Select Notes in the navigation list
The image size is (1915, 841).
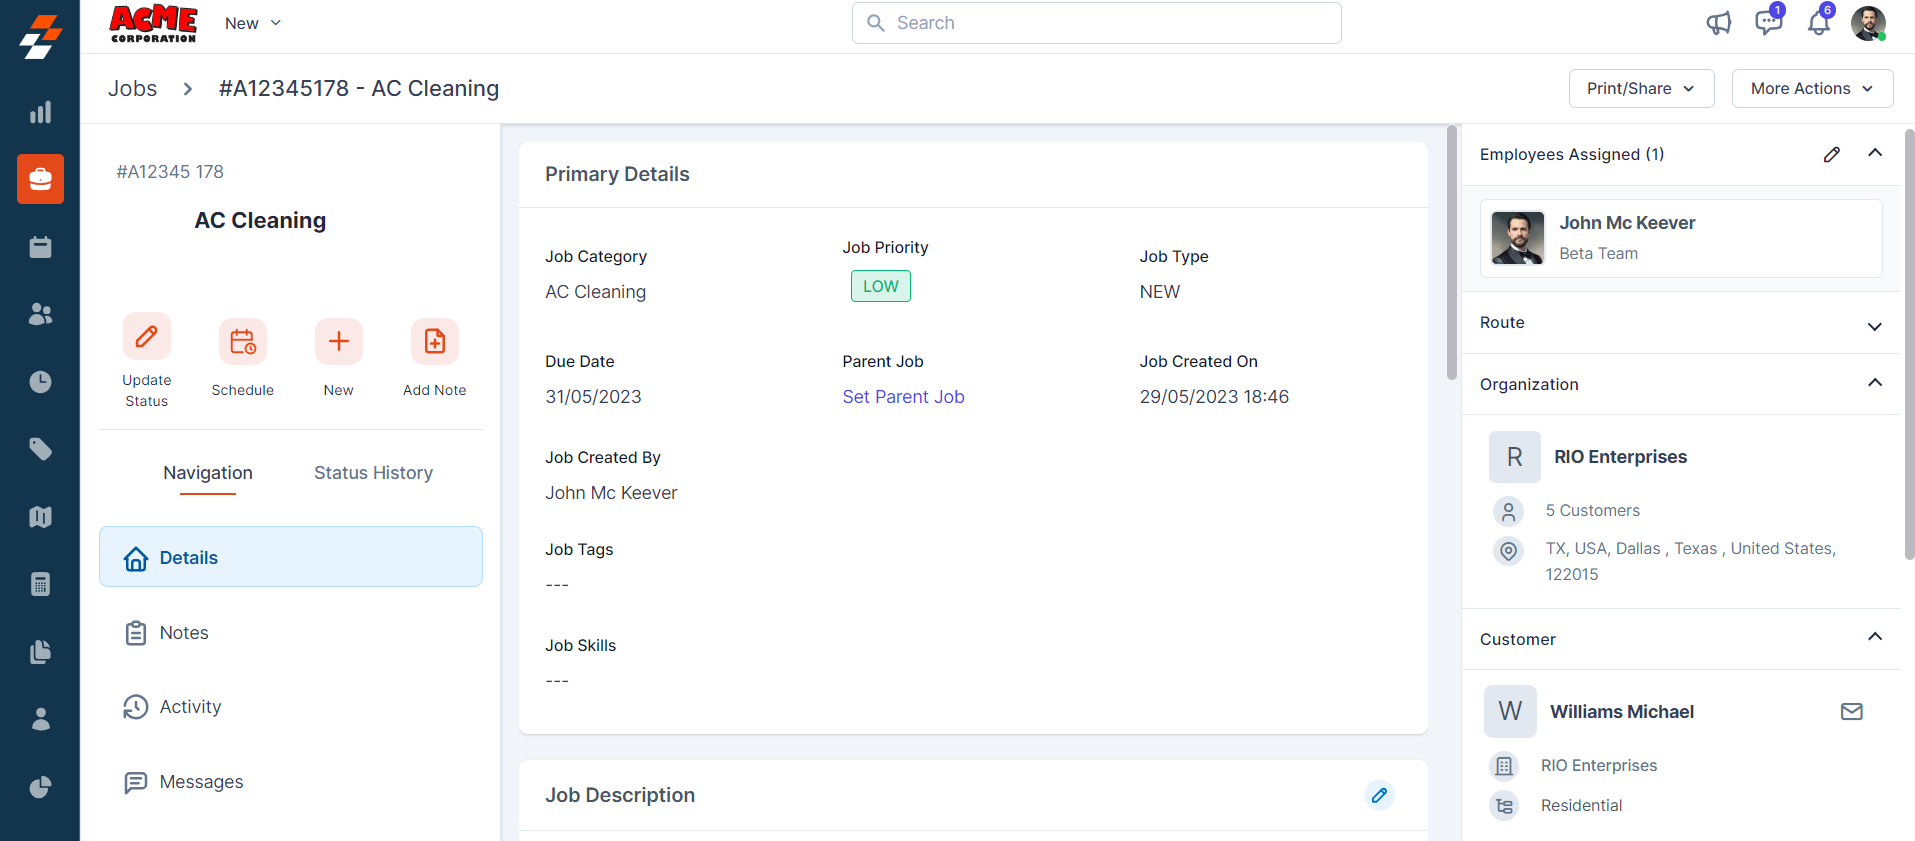pos(184,633)
